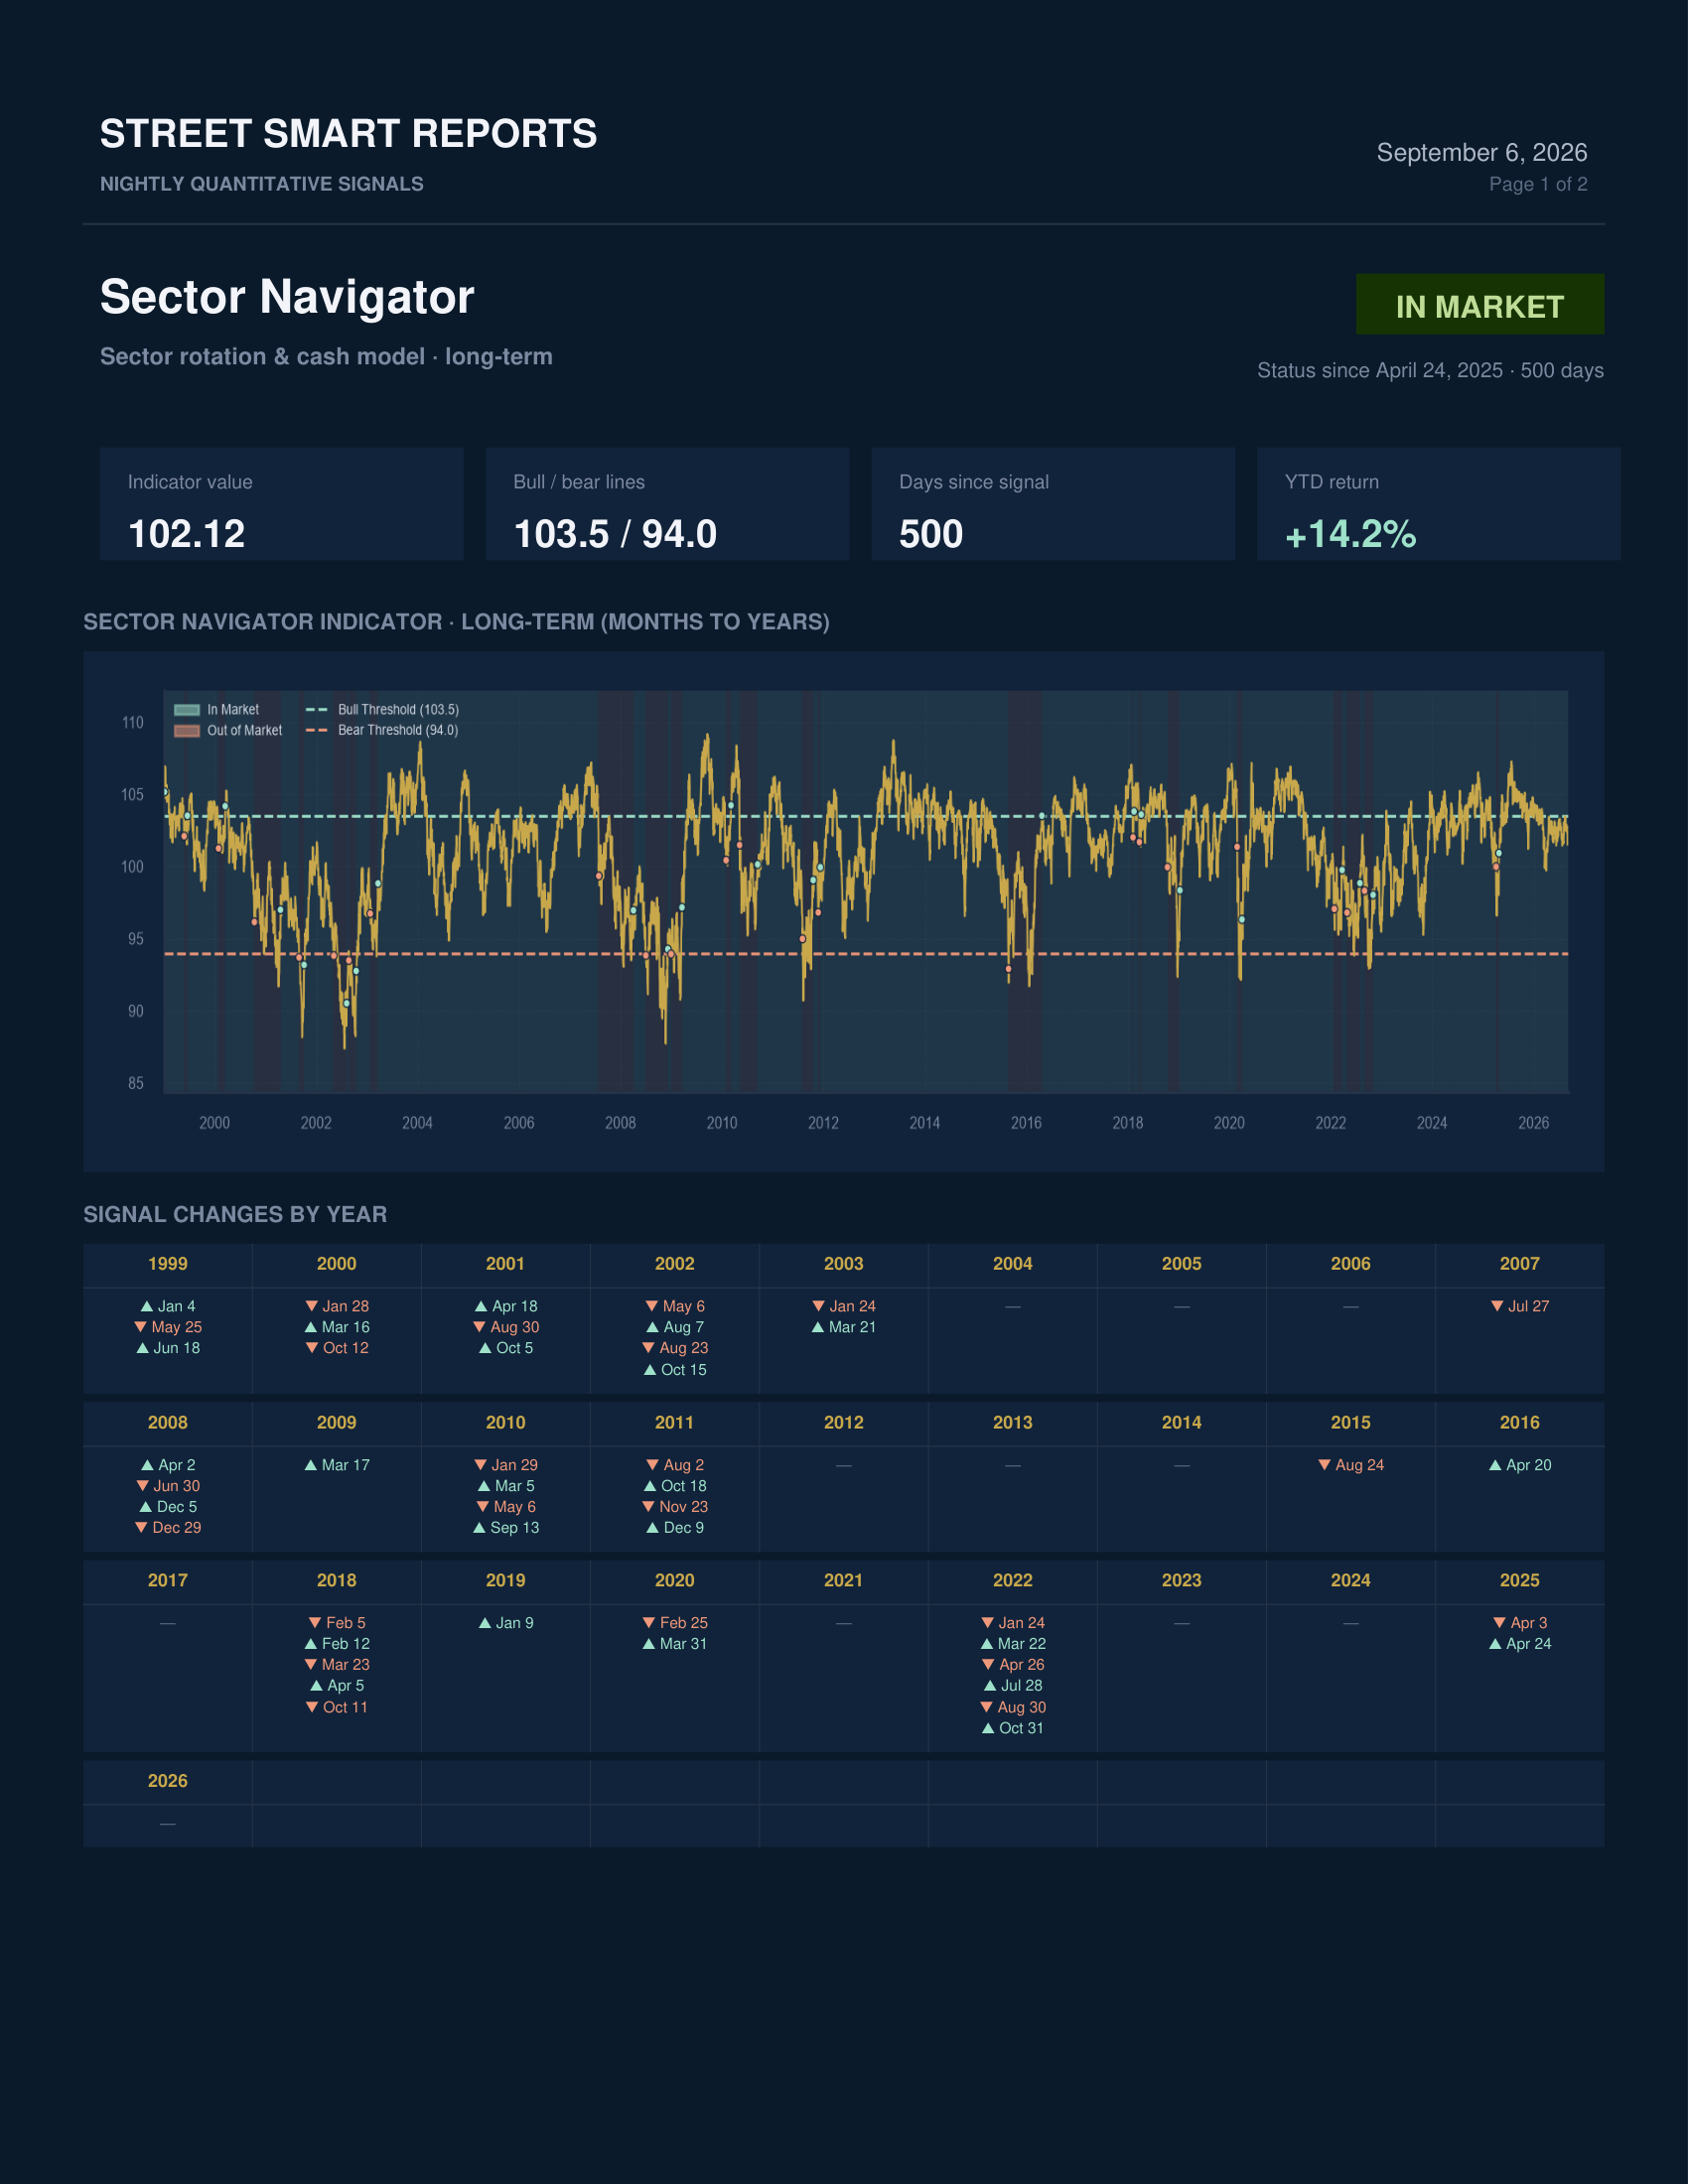Click the Oct 15 entry under 2002

click(675, 1370)
